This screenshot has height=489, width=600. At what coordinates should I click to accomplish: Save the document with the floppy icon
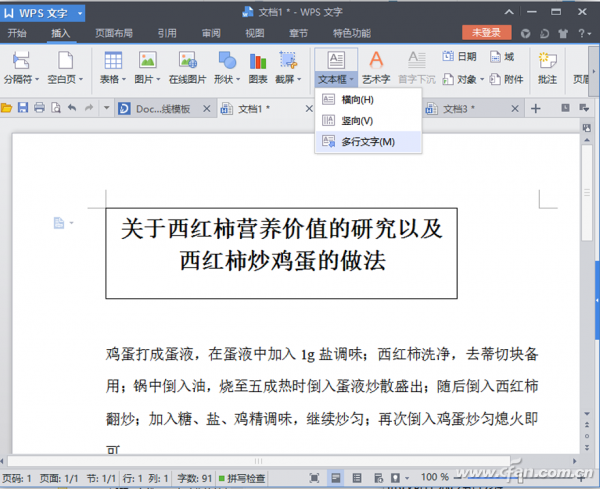(23, 108)
